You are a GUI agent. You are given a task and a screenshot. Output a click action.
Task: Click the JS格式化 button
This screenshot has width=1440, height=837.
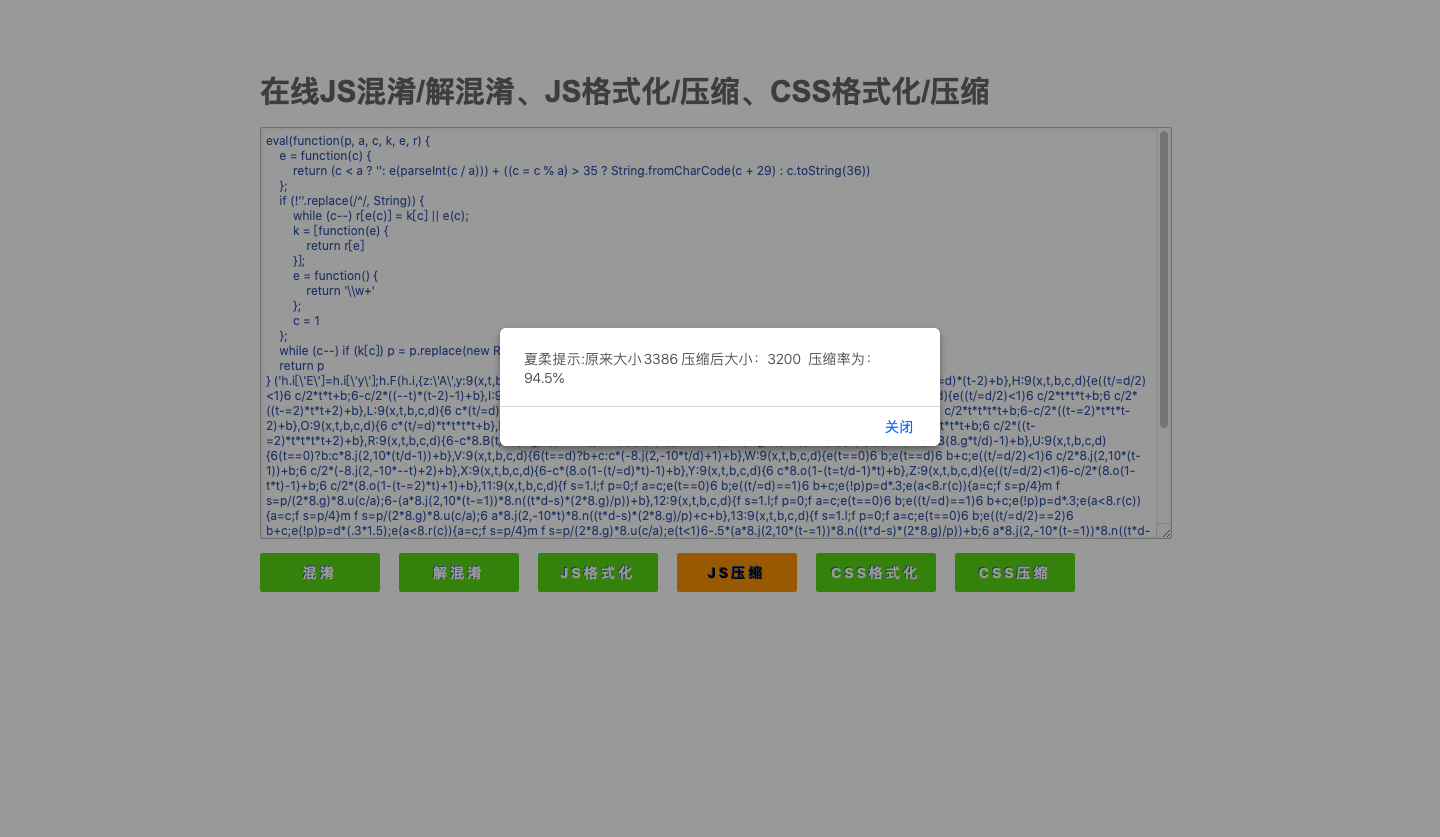(x=598, y=573)
